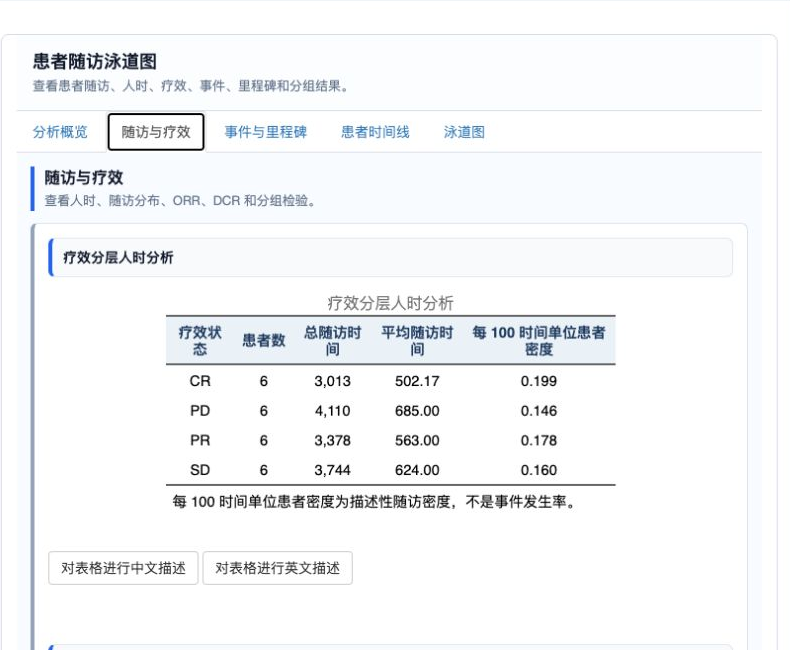Click the 总随访时间 column header
Image resolution: width=790 pixels, height=650 pixels.
tap(333, 341)
